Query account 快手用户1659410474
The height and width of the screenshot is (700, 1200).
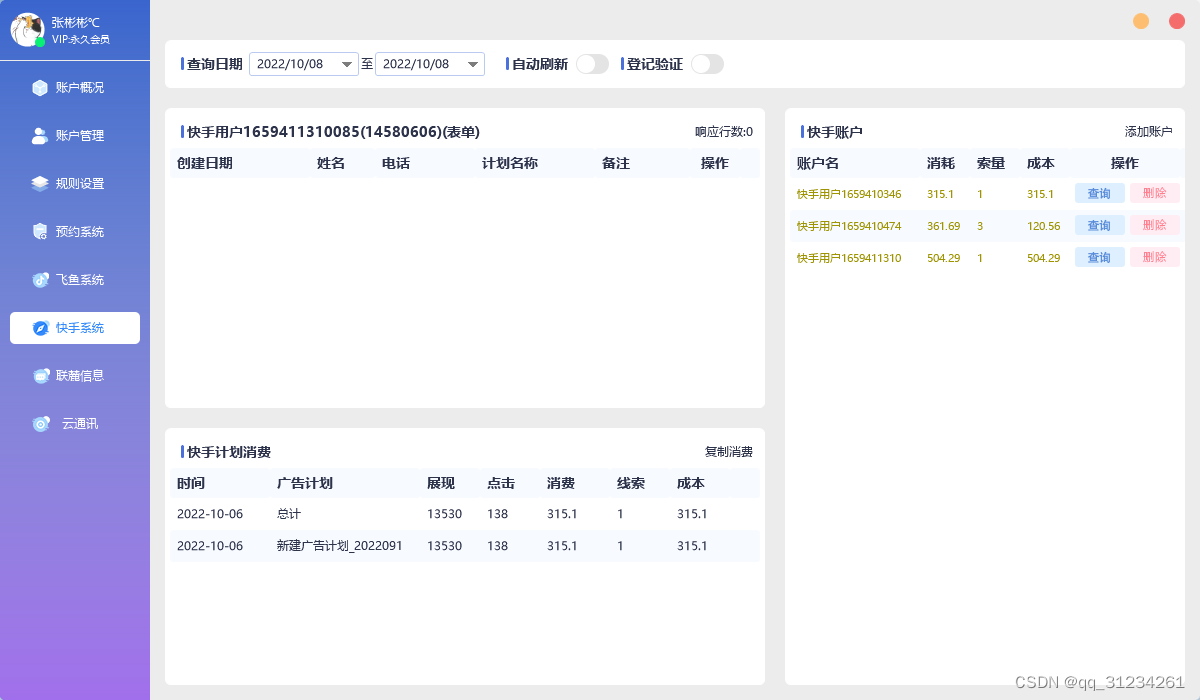pyautogui.click(x=1100, y=226)
